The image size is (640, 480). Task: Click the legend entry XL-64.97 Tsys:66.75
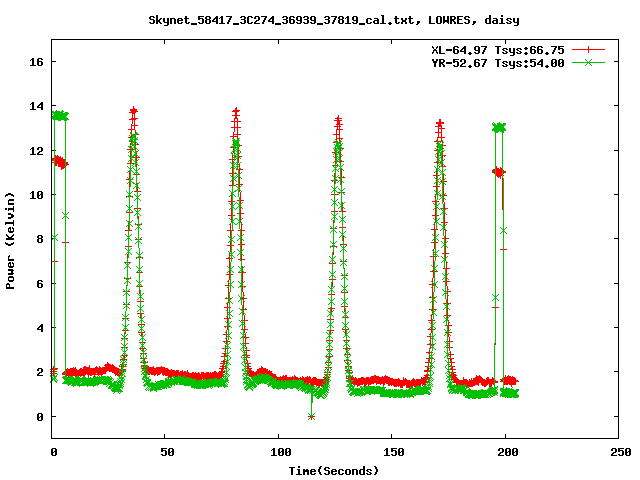[498, 50]
